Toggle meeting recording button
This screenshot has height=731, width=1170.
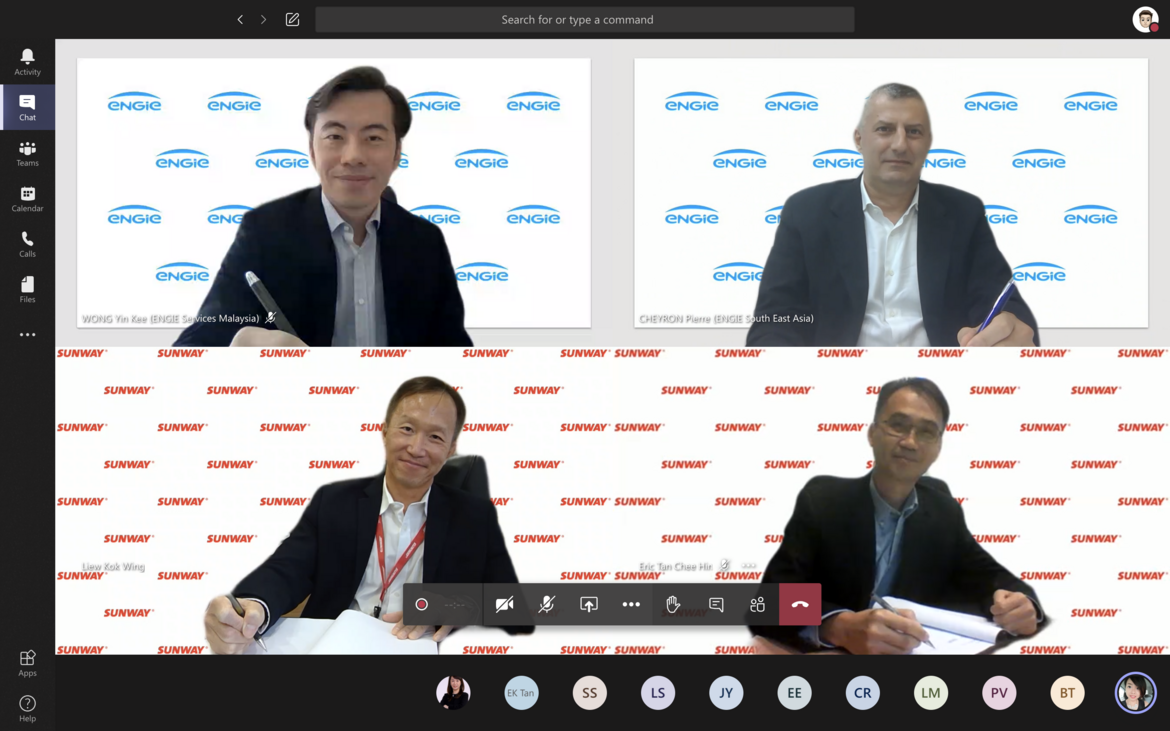coord(422,604)
